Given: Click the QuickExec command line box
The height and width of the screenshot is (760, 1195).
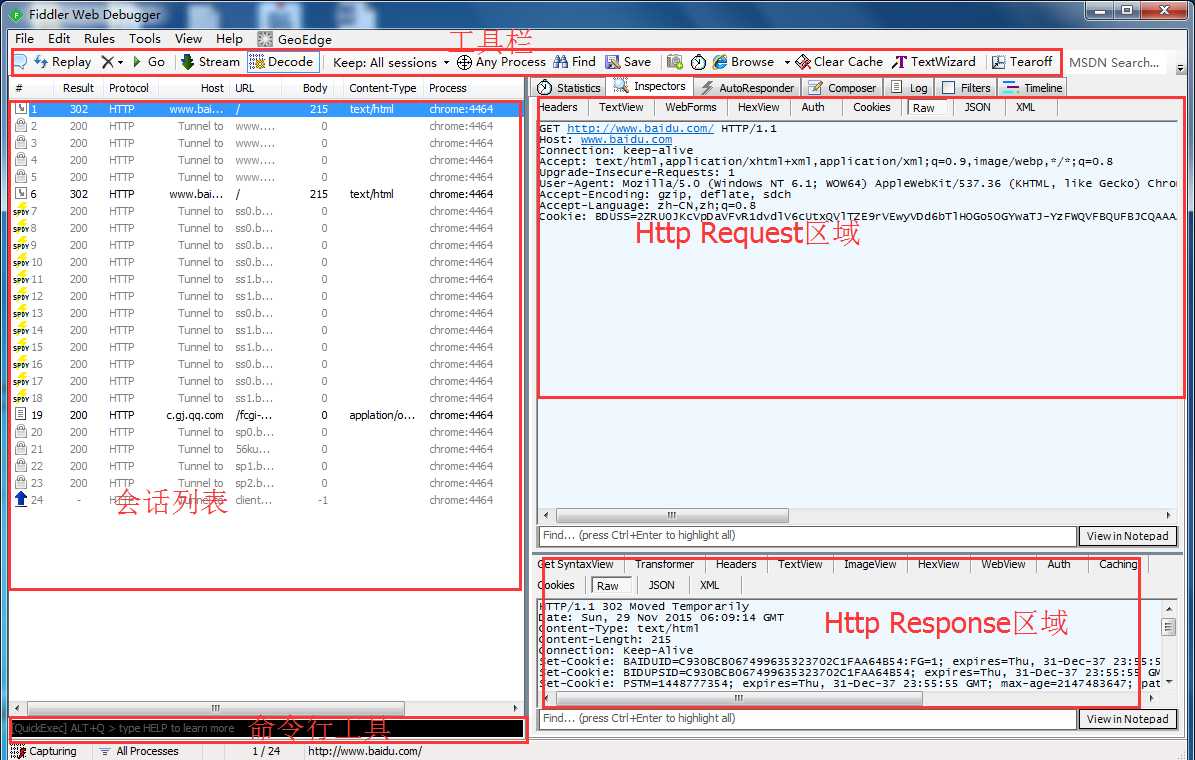Looking at the screenshot, I should (268, 729).
